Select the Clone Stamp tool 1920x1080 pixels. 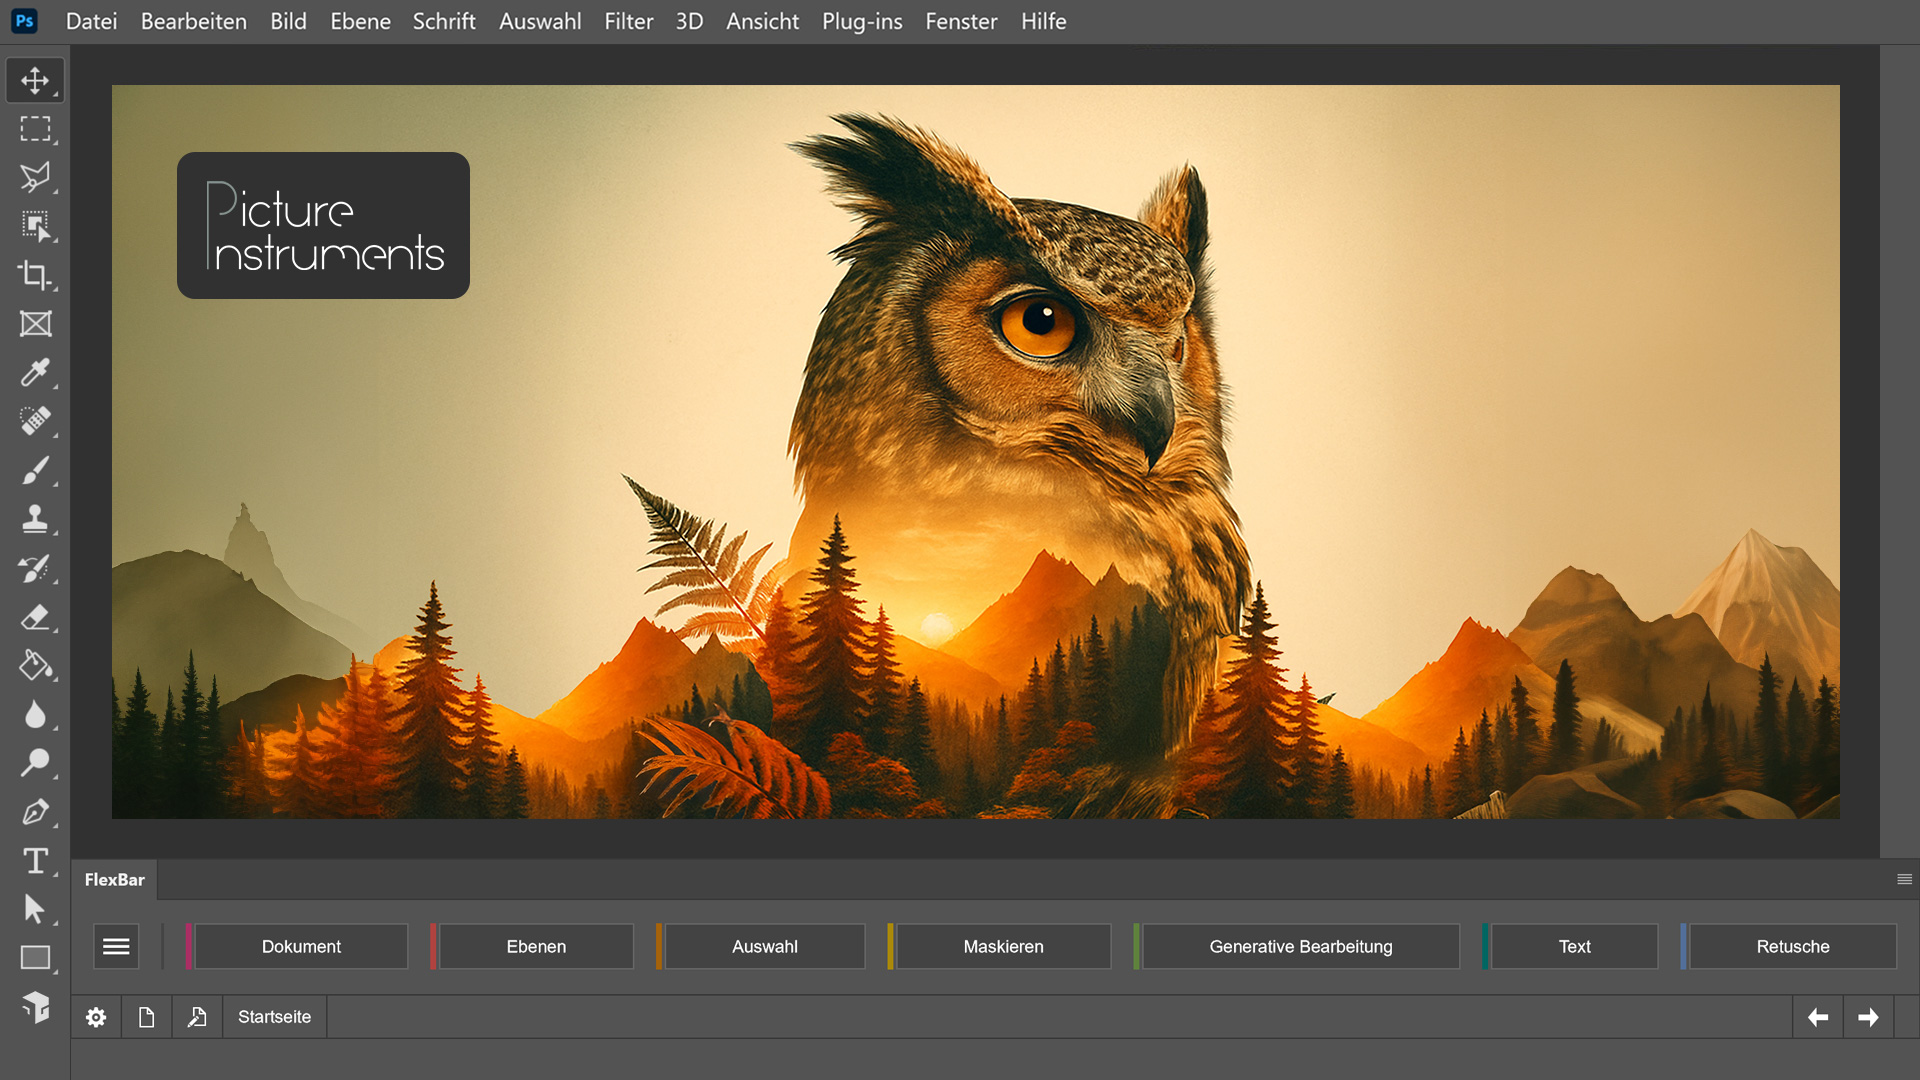pos(35,519)
